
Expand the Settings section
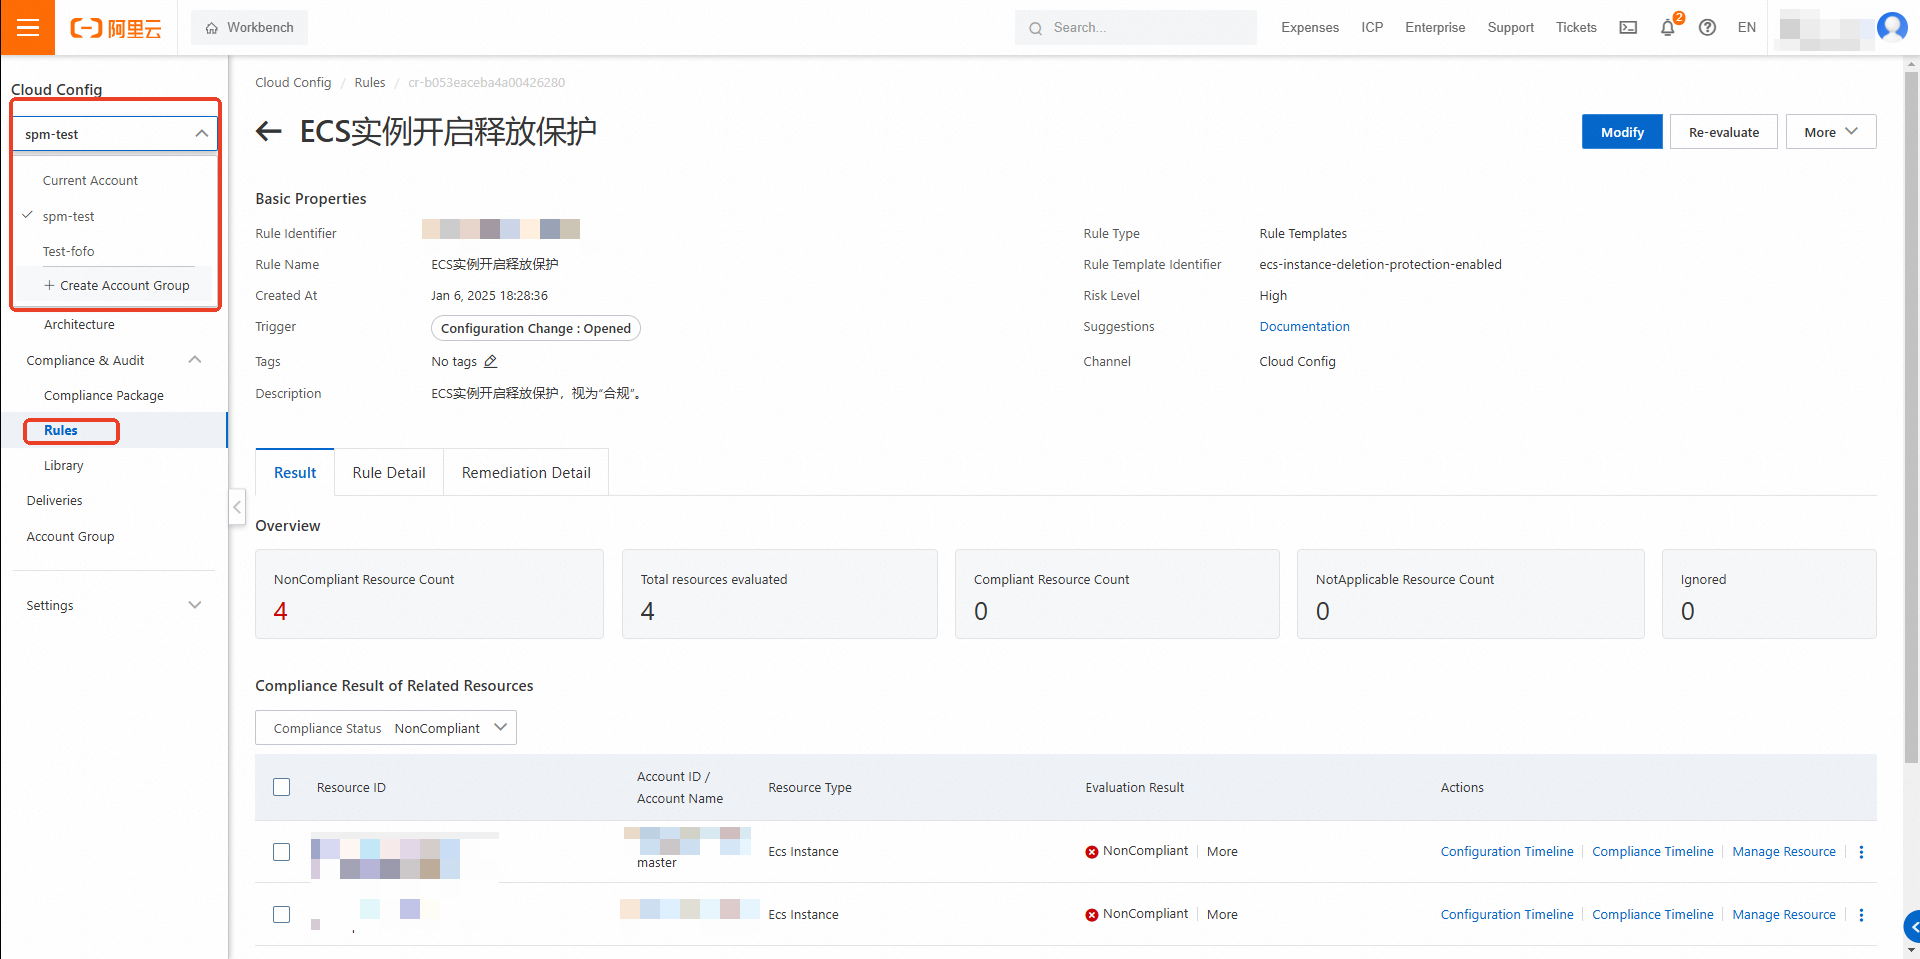[x=195, y=605]
